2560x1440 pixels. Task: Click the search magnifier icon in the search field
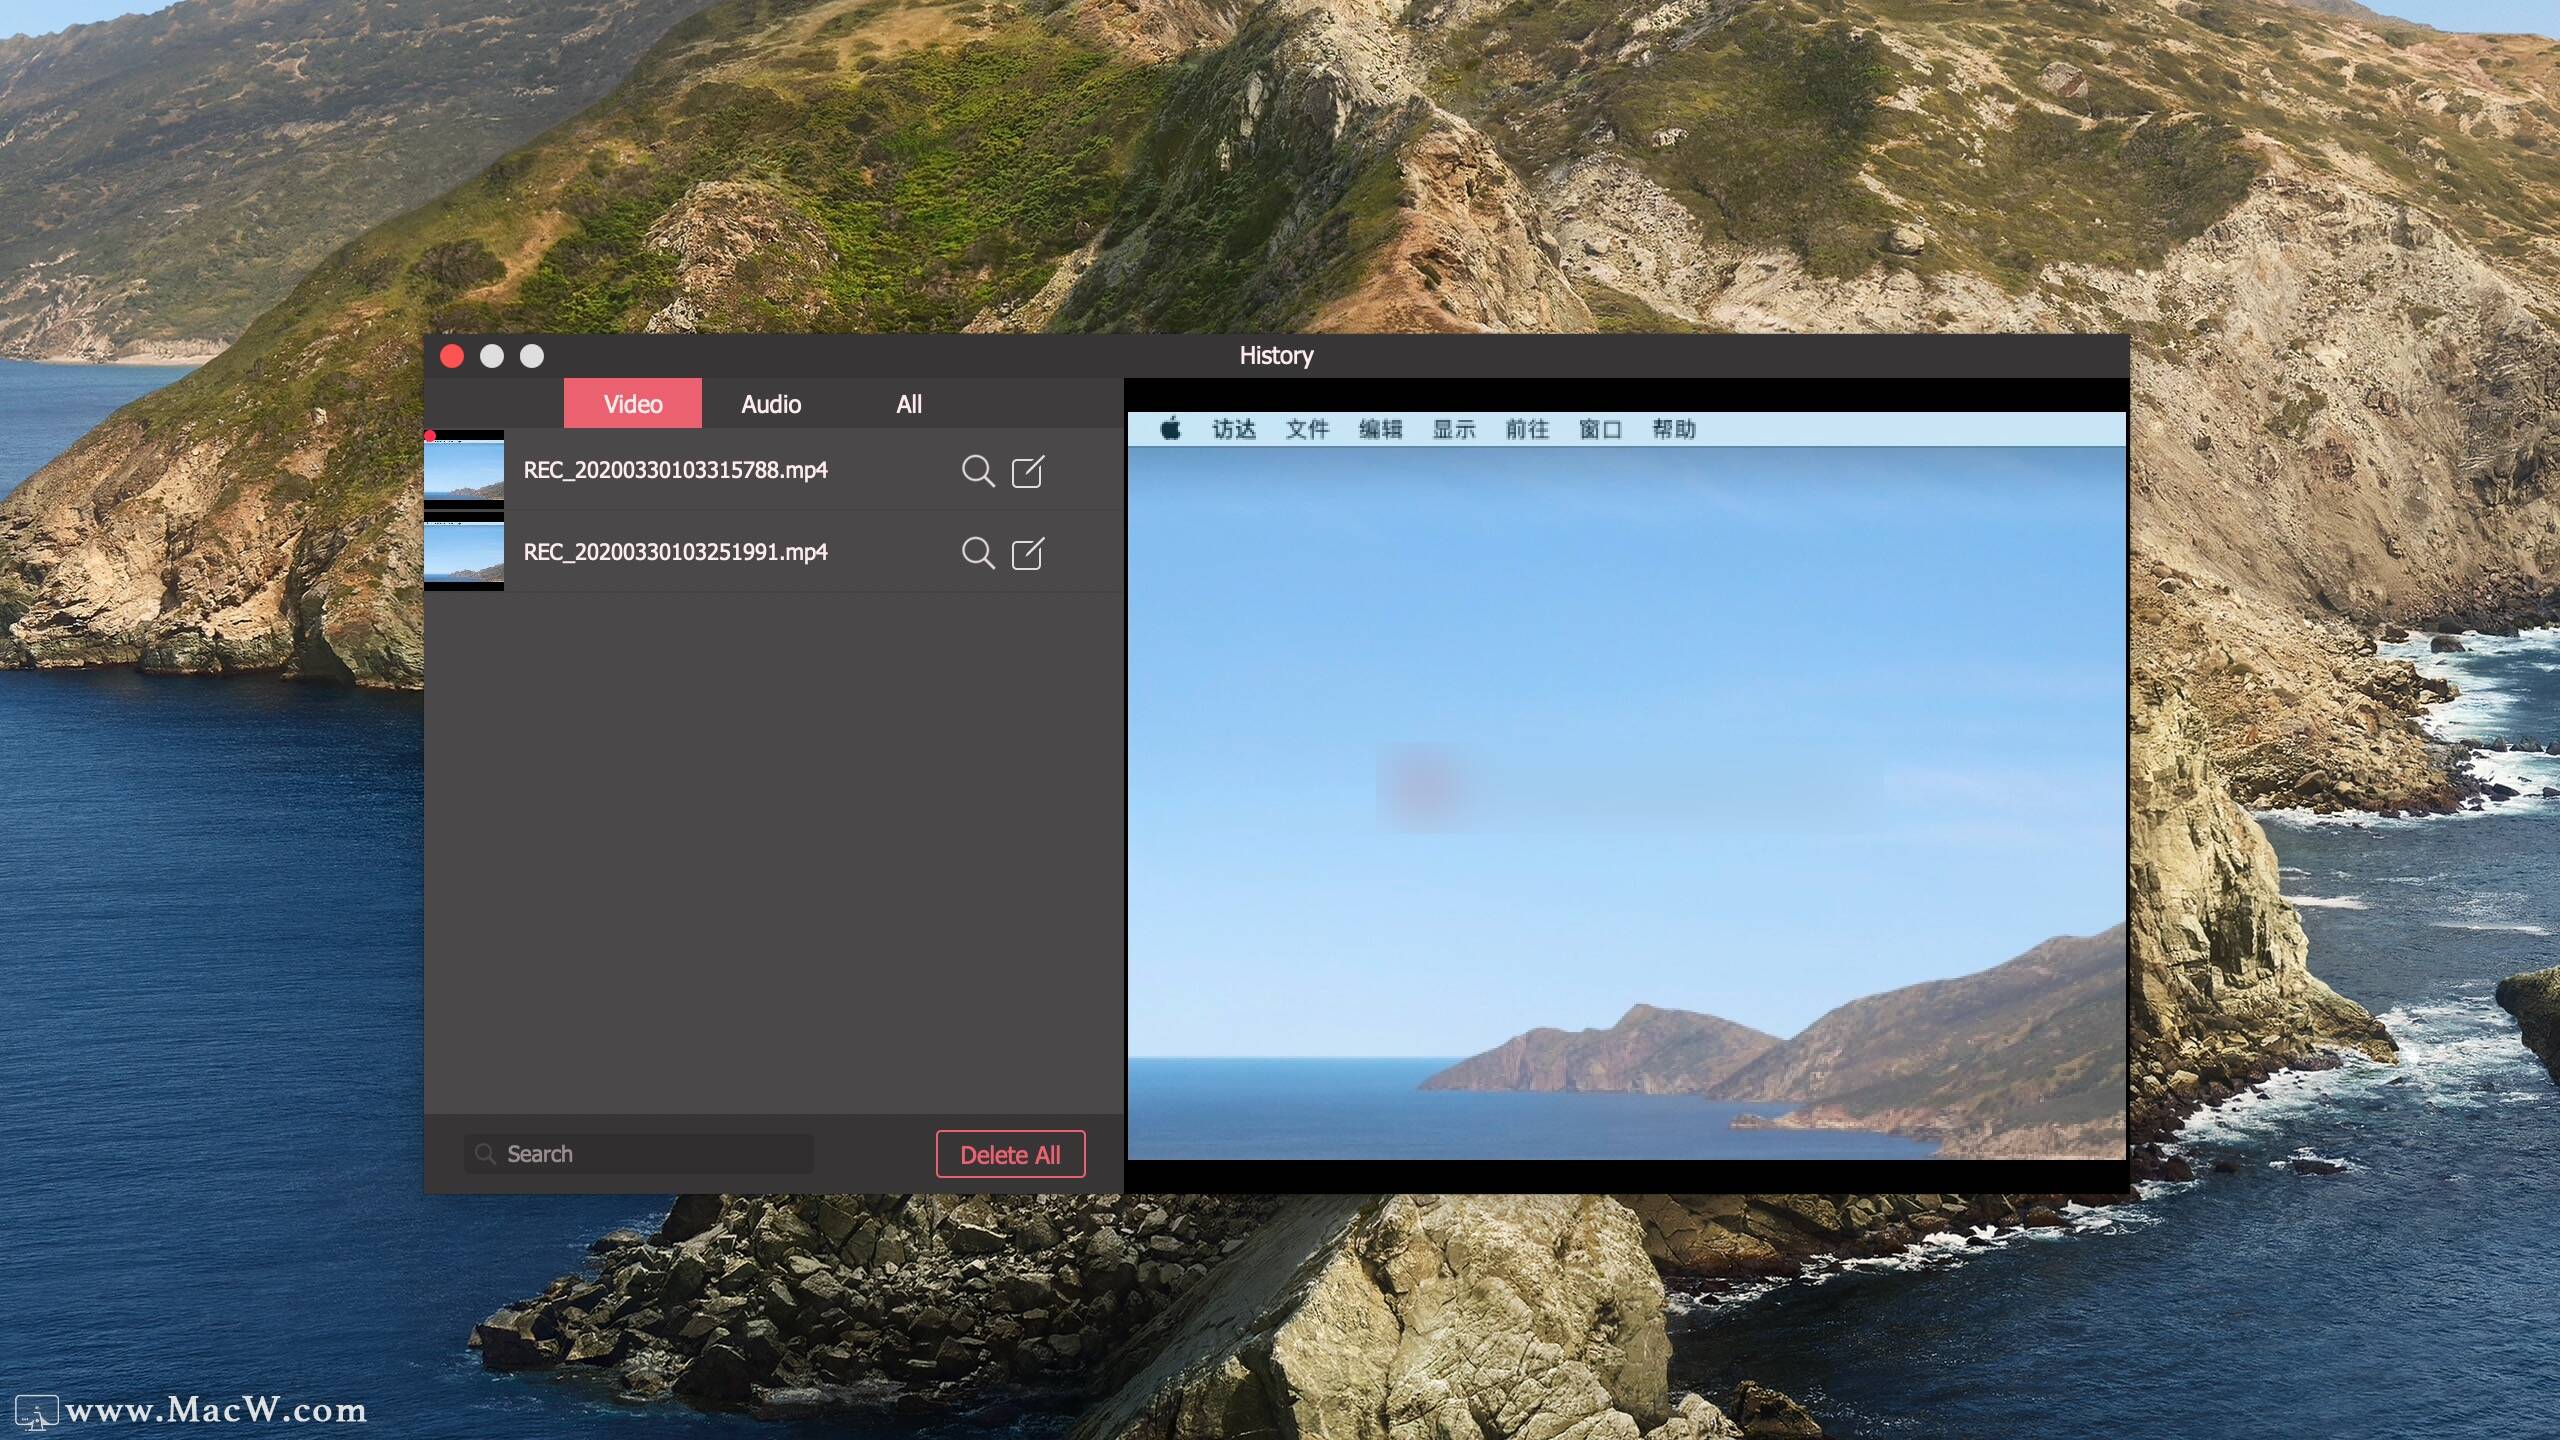[x=486, y=1154]
